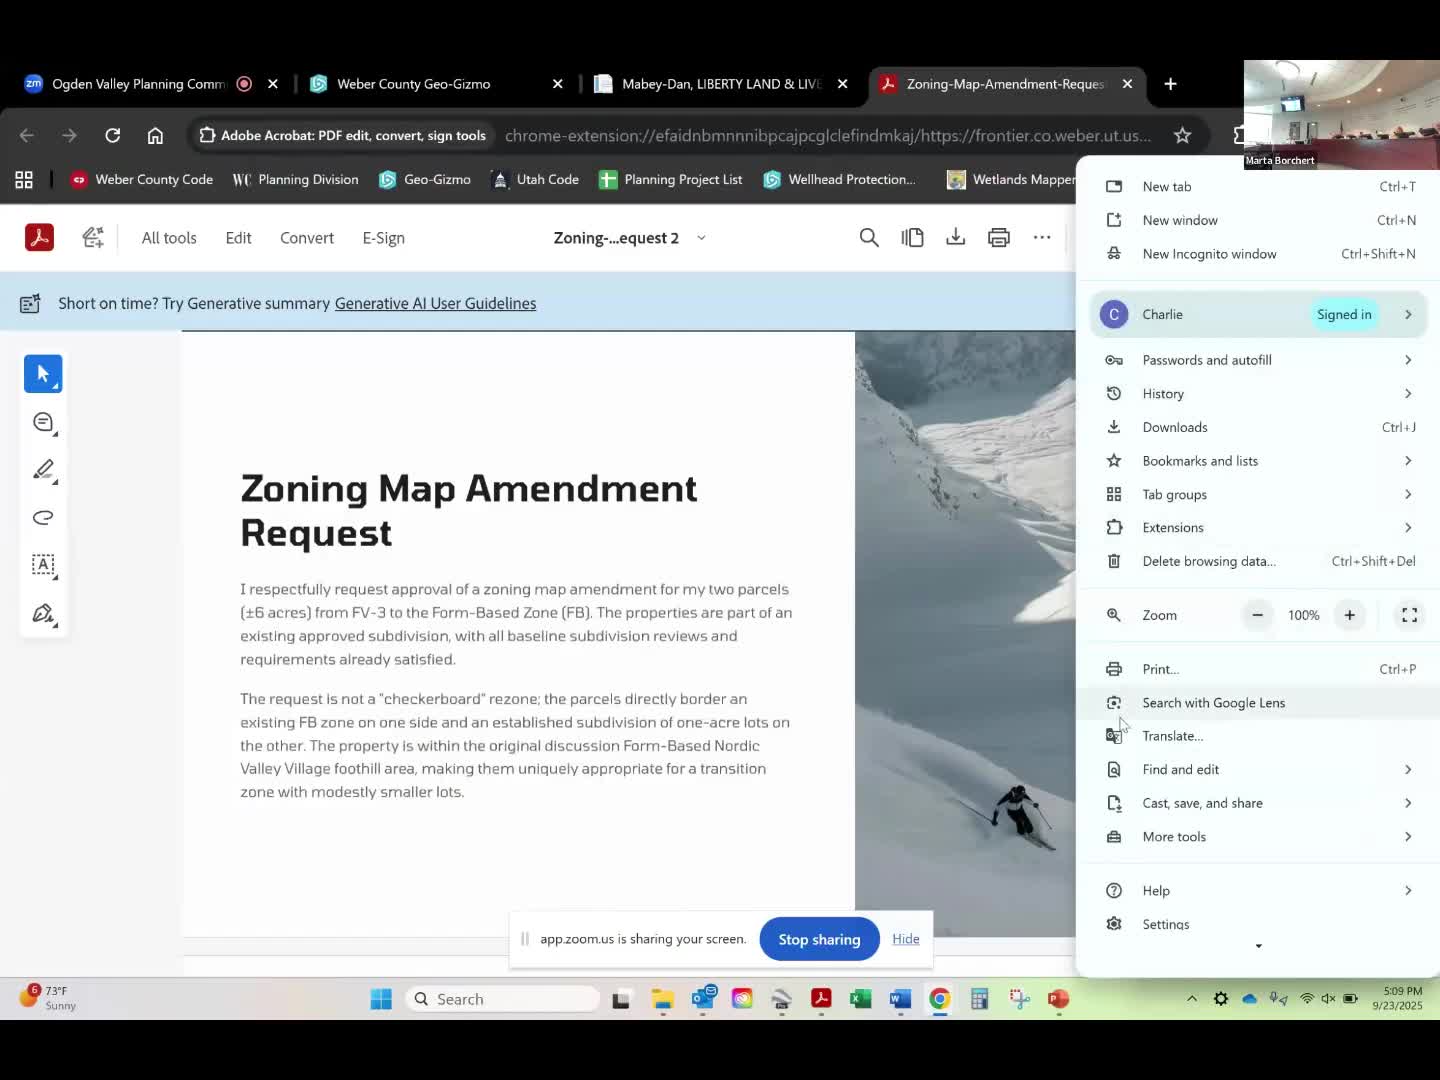The height and width of the screenshot is (1080, 1440).
Task: Open the AI Assistant sparkle icon
Action: click(x=93, y=237)
